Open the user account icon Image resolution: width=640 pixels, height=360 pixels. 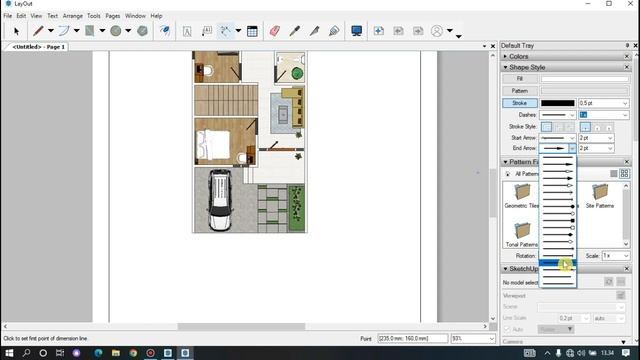pos(437,31)
